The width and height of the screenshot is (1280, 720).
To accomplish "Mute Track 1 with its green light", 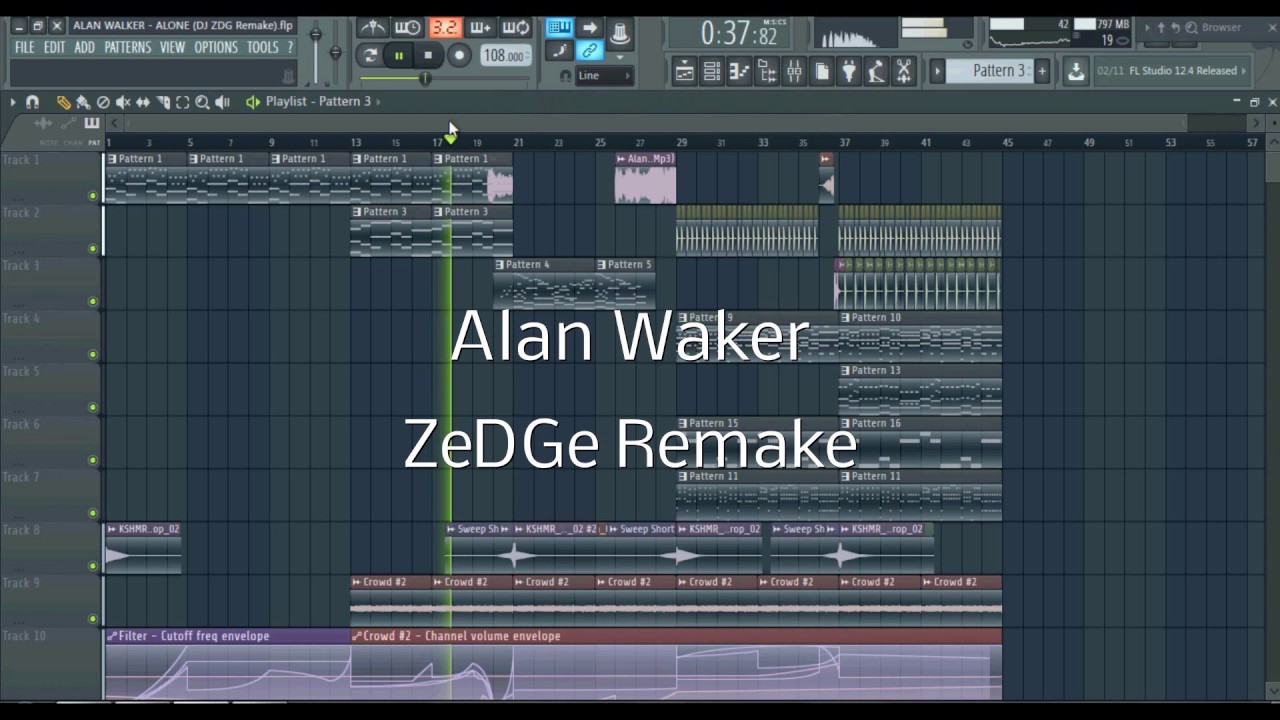I will 93,196.
